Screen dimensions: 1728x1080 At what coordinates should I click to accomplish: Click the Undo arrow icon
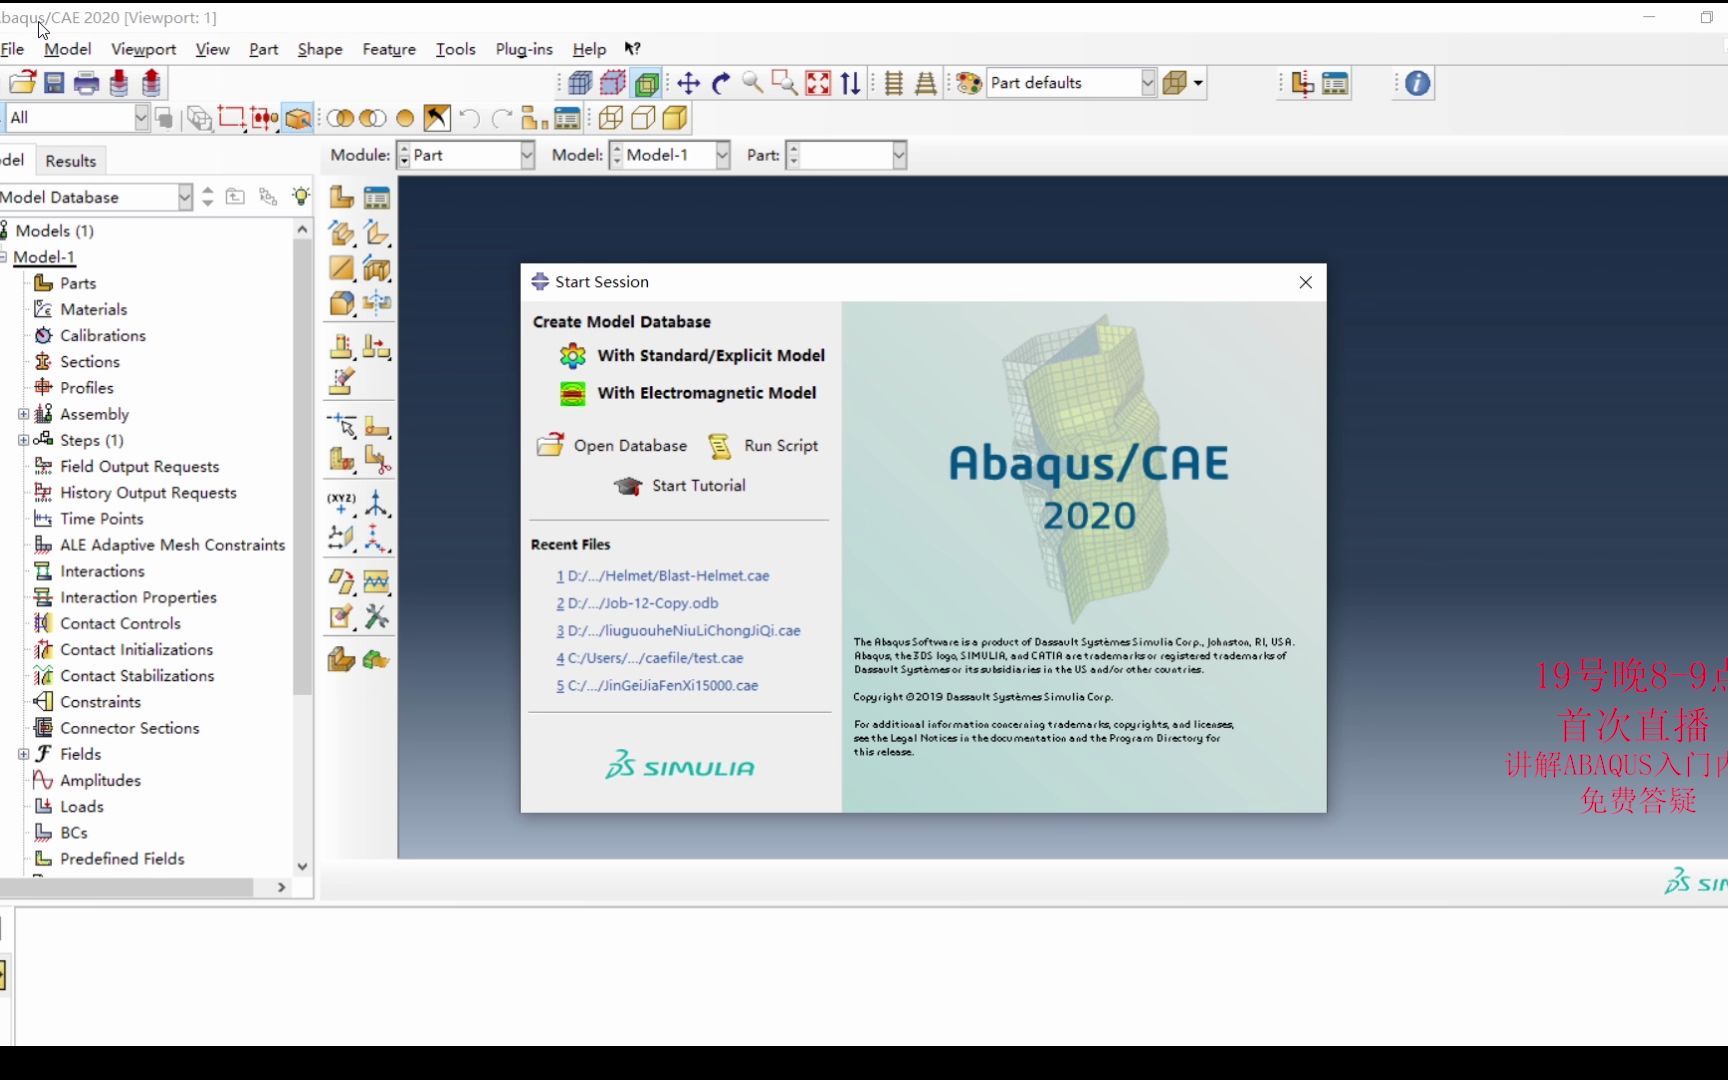(469, 118)
